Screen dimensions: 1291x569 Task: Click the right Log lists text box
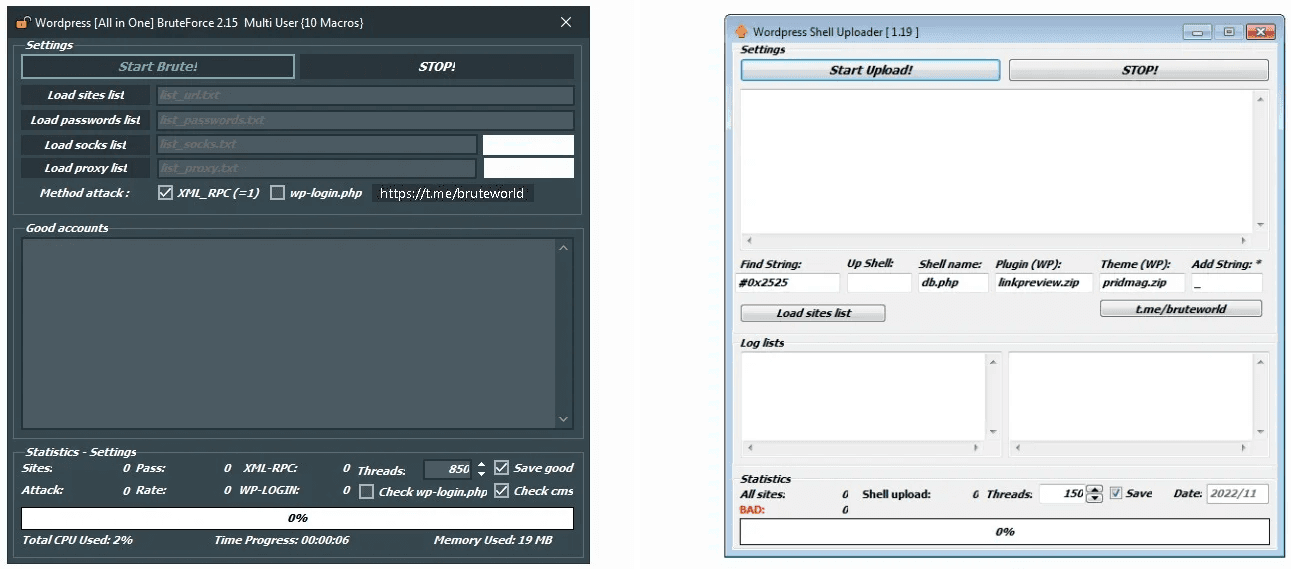coord(1131,395)
